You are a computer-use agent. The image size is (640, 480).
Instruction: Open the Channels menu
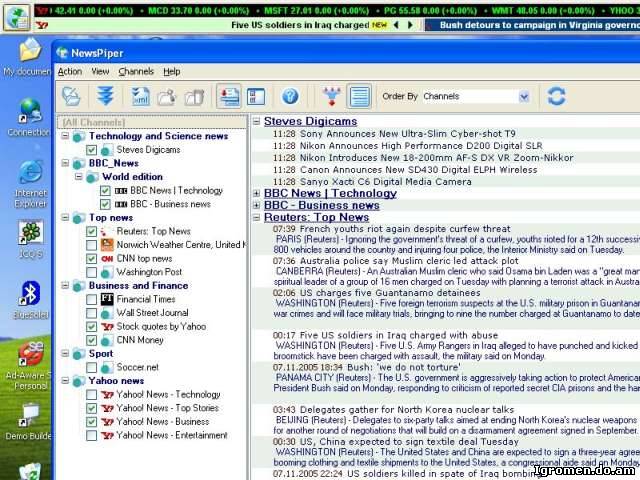click(136, 71)
